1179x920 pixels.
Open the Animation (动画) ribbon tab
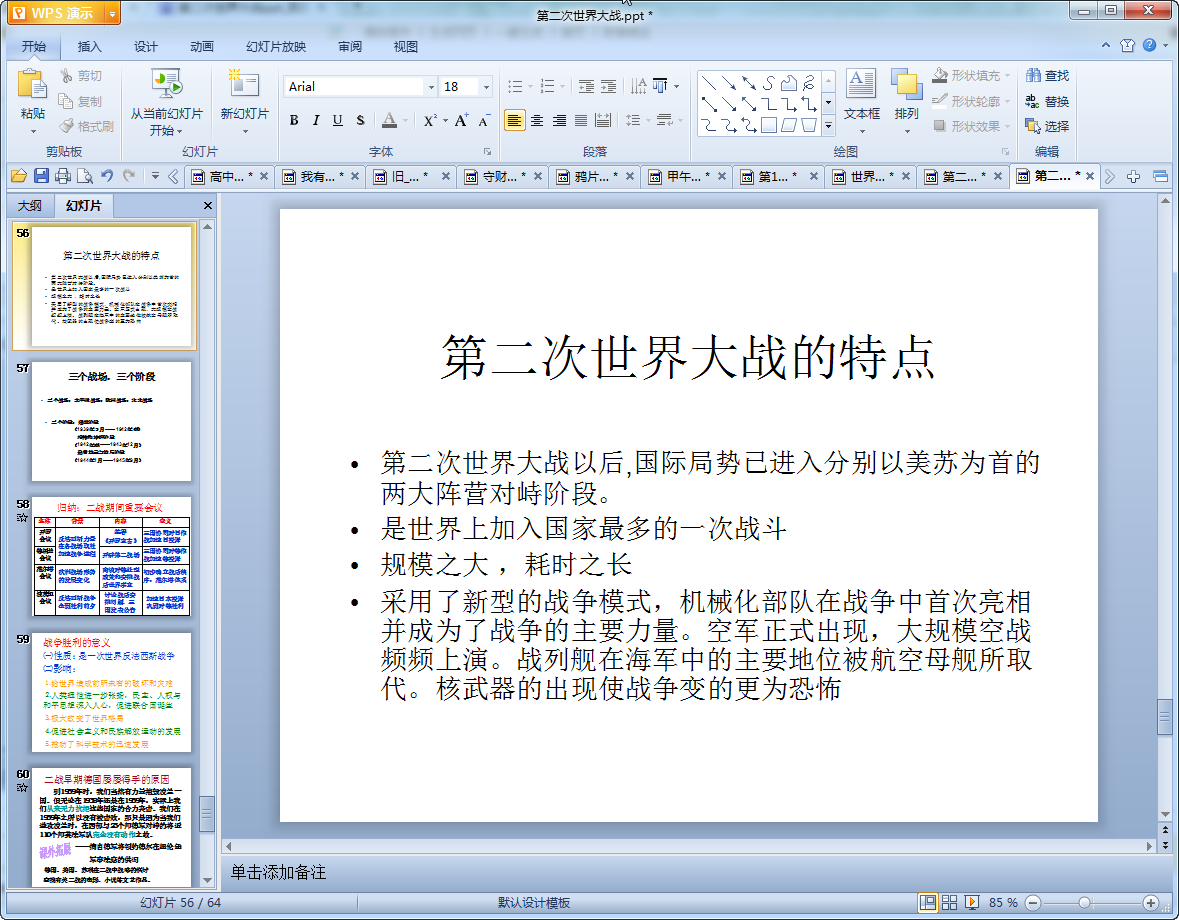[202, 47]
